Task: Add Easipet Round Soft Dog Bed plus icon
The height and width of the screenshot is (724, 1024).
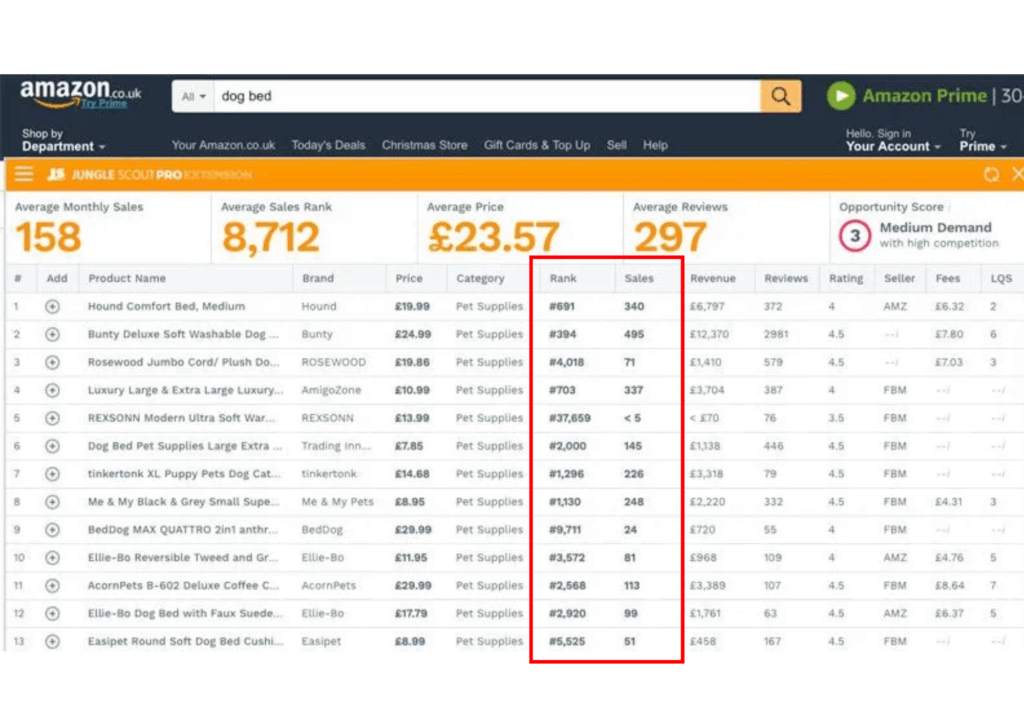Action: click(x=52, y=642)
